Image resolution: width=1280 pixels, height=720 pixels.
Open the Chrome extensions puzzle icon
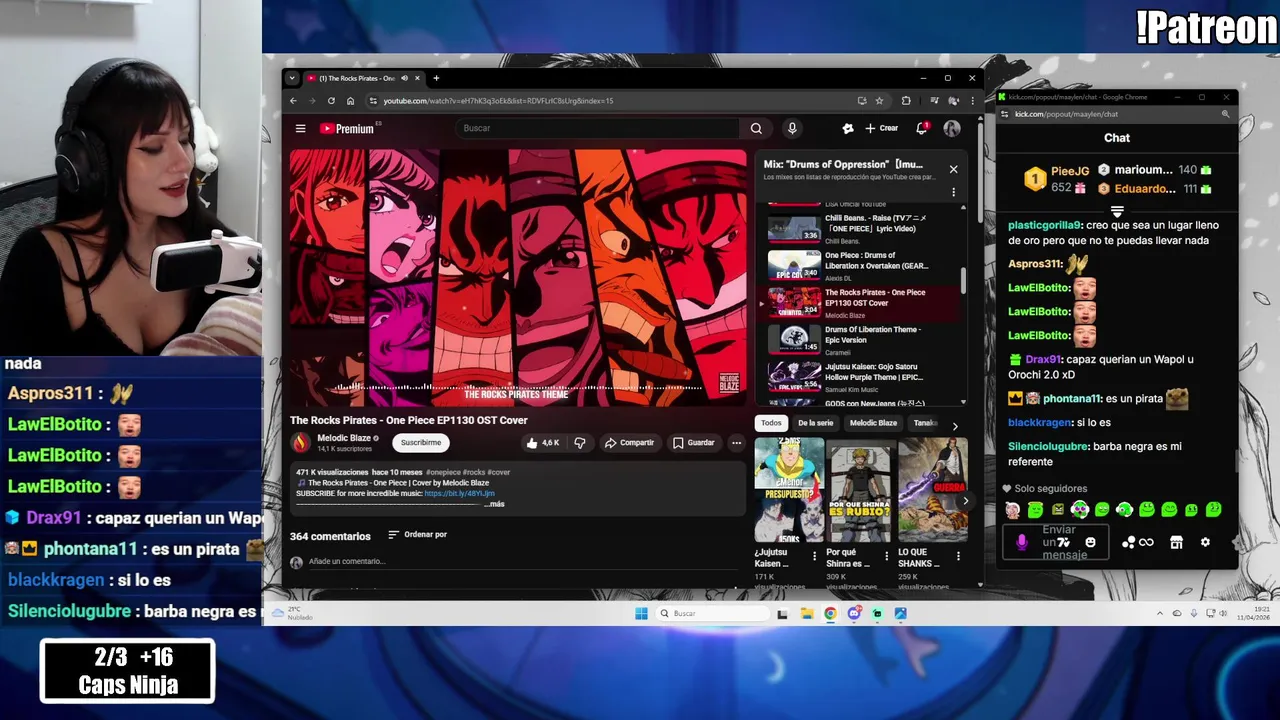point(906,101)
